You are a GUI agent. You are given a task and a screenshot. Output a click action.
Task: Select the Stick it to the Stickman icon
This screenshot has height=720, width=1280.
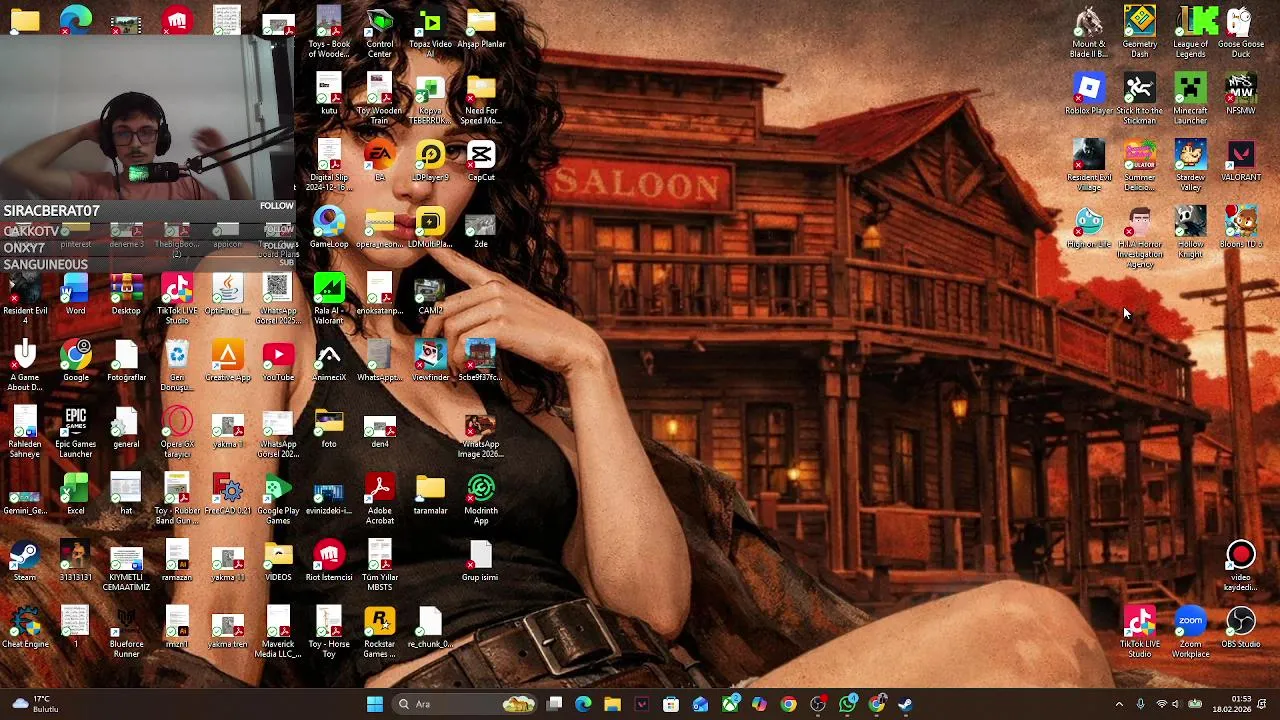click(x=1139, y=99)
